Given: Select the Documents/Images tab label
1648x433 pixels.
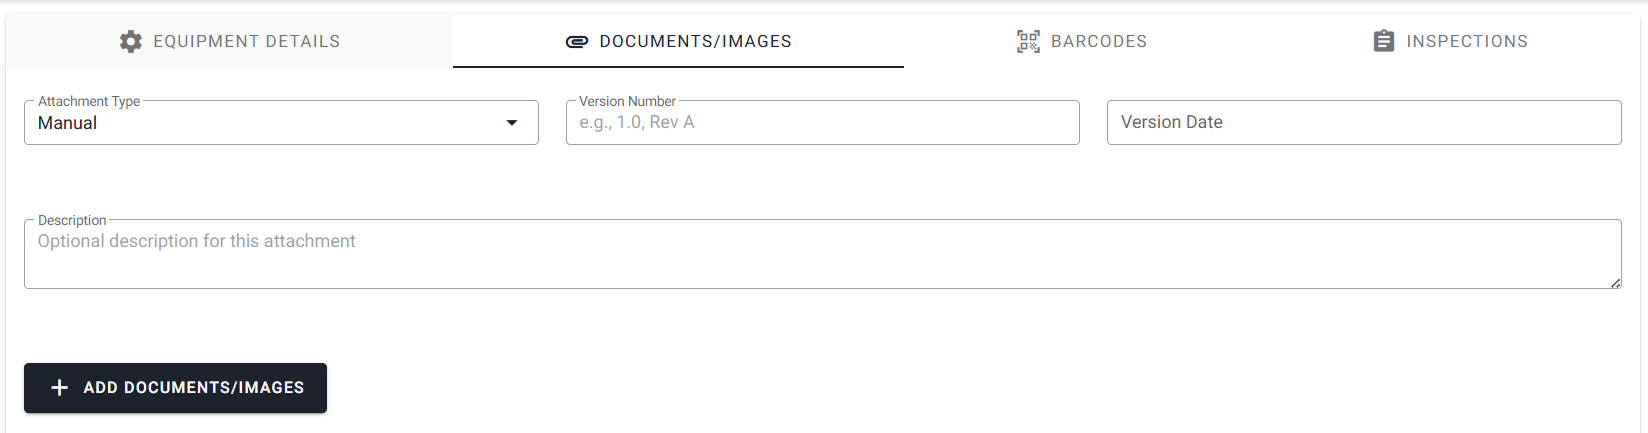Looking at the screenshot, I should tap(695, 41).
